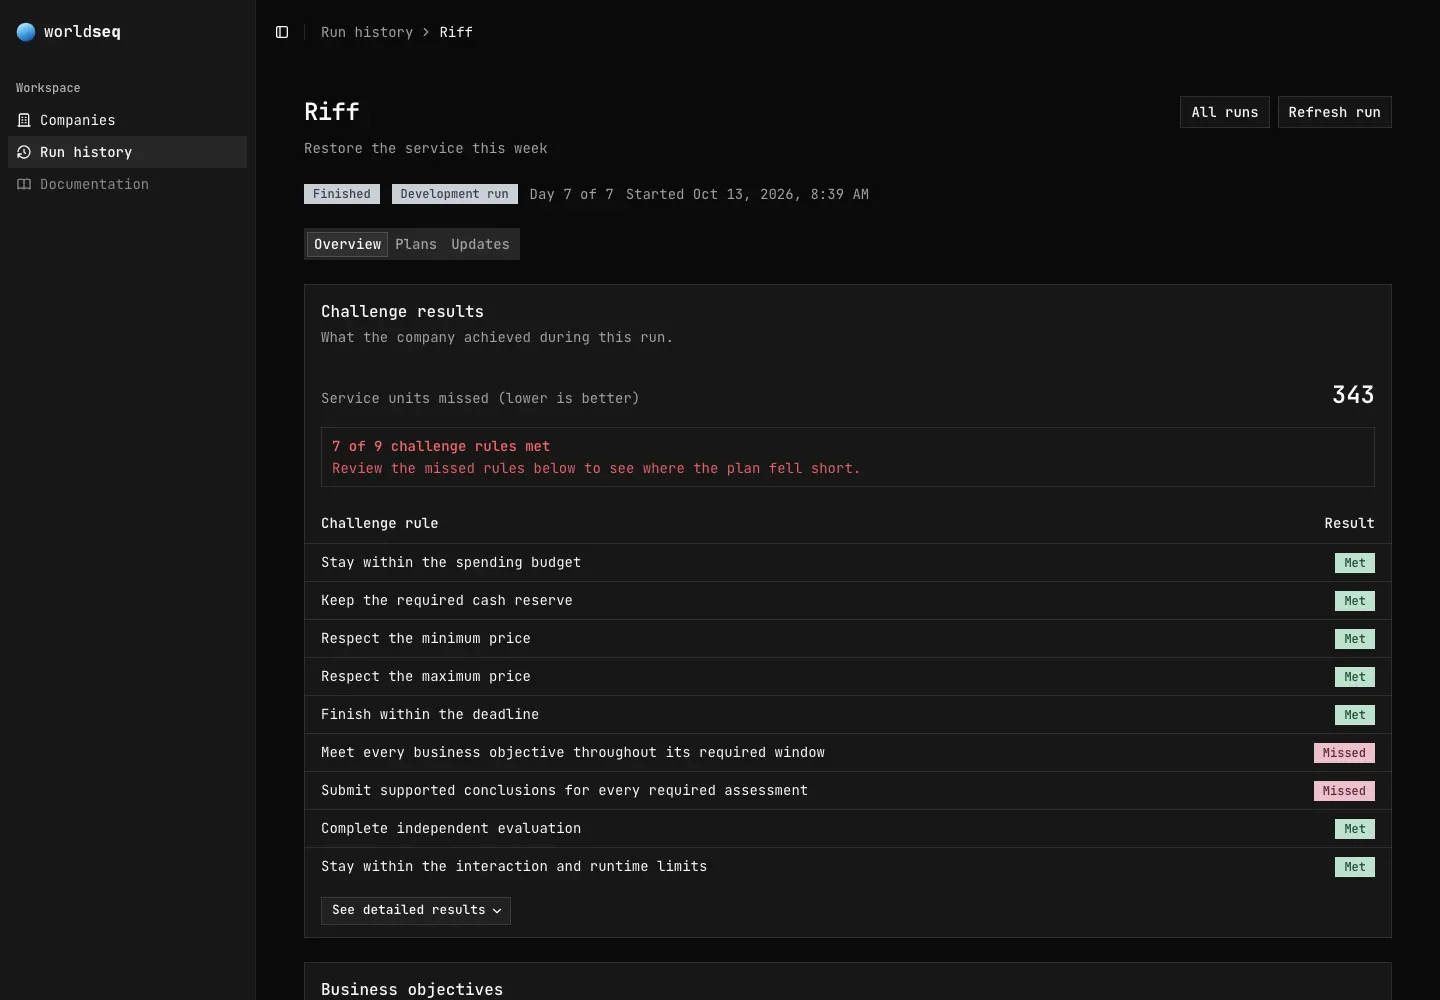The width and height of the screenshot is (1440, 1000).
Task: Click 'Meet every business objective' rule text
Action: [573, 753]
